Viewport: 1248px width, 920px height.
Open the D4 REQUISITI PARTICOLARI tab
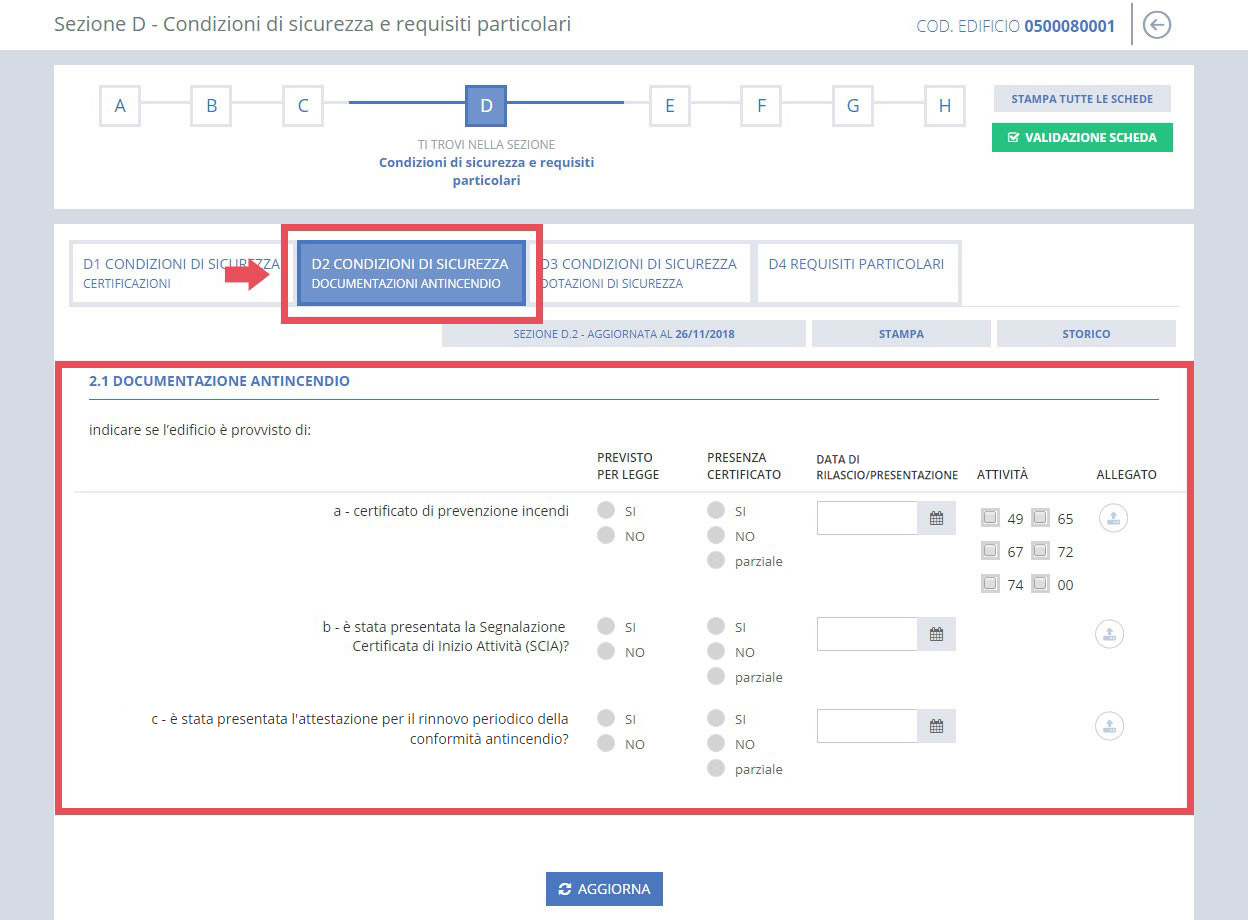pos(857,264)
